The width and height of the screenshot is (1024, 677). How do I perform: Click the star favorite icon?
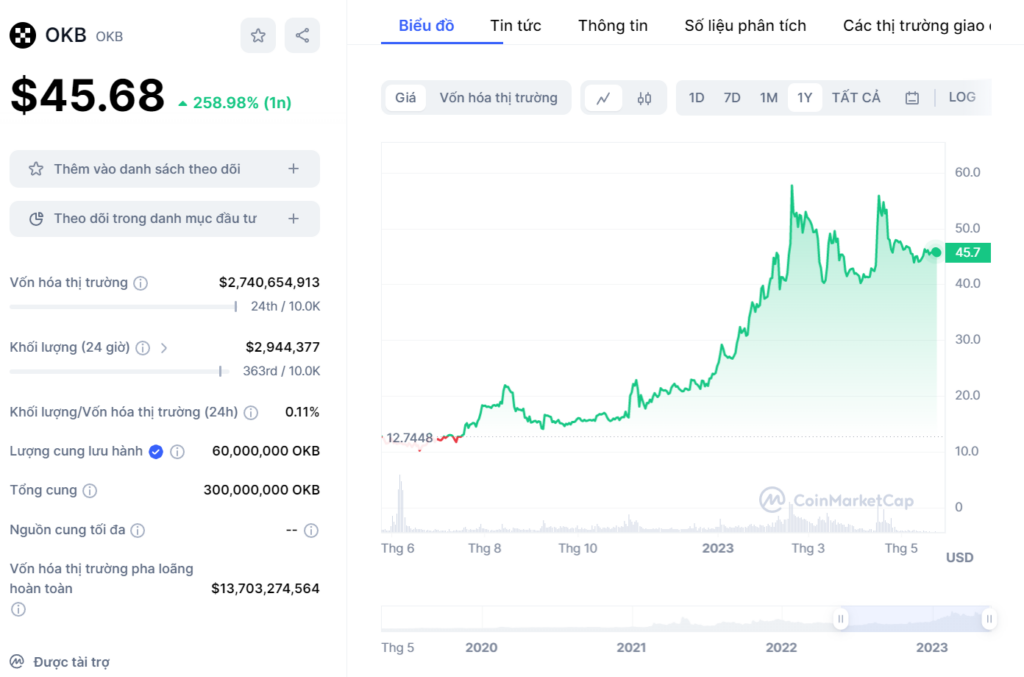258,36
